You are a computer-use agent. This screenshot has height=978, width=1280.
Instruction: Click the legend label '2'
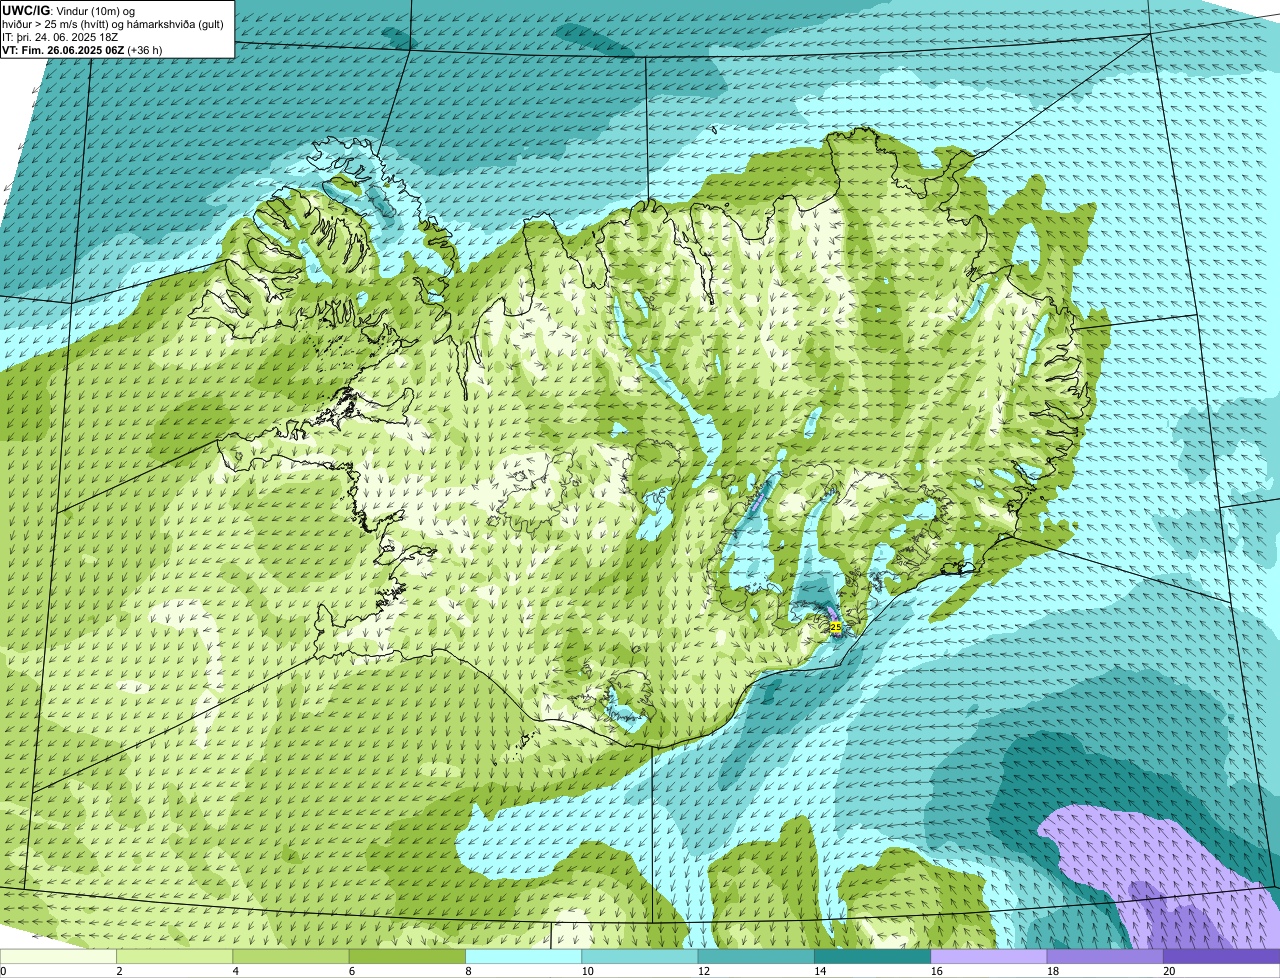pyautogui.click(x=118, y=971)
